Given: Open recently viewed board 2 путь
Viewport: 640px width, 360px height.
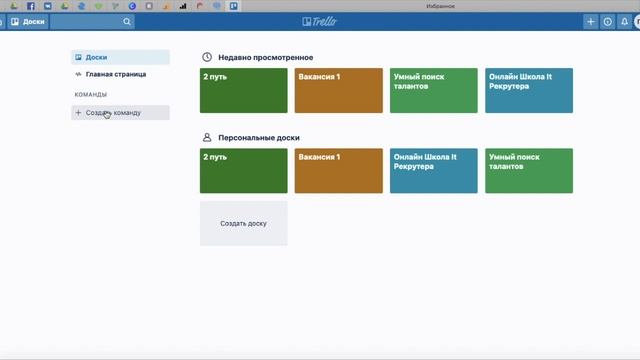Looking at the screenshot, I should tap(244, 91).
